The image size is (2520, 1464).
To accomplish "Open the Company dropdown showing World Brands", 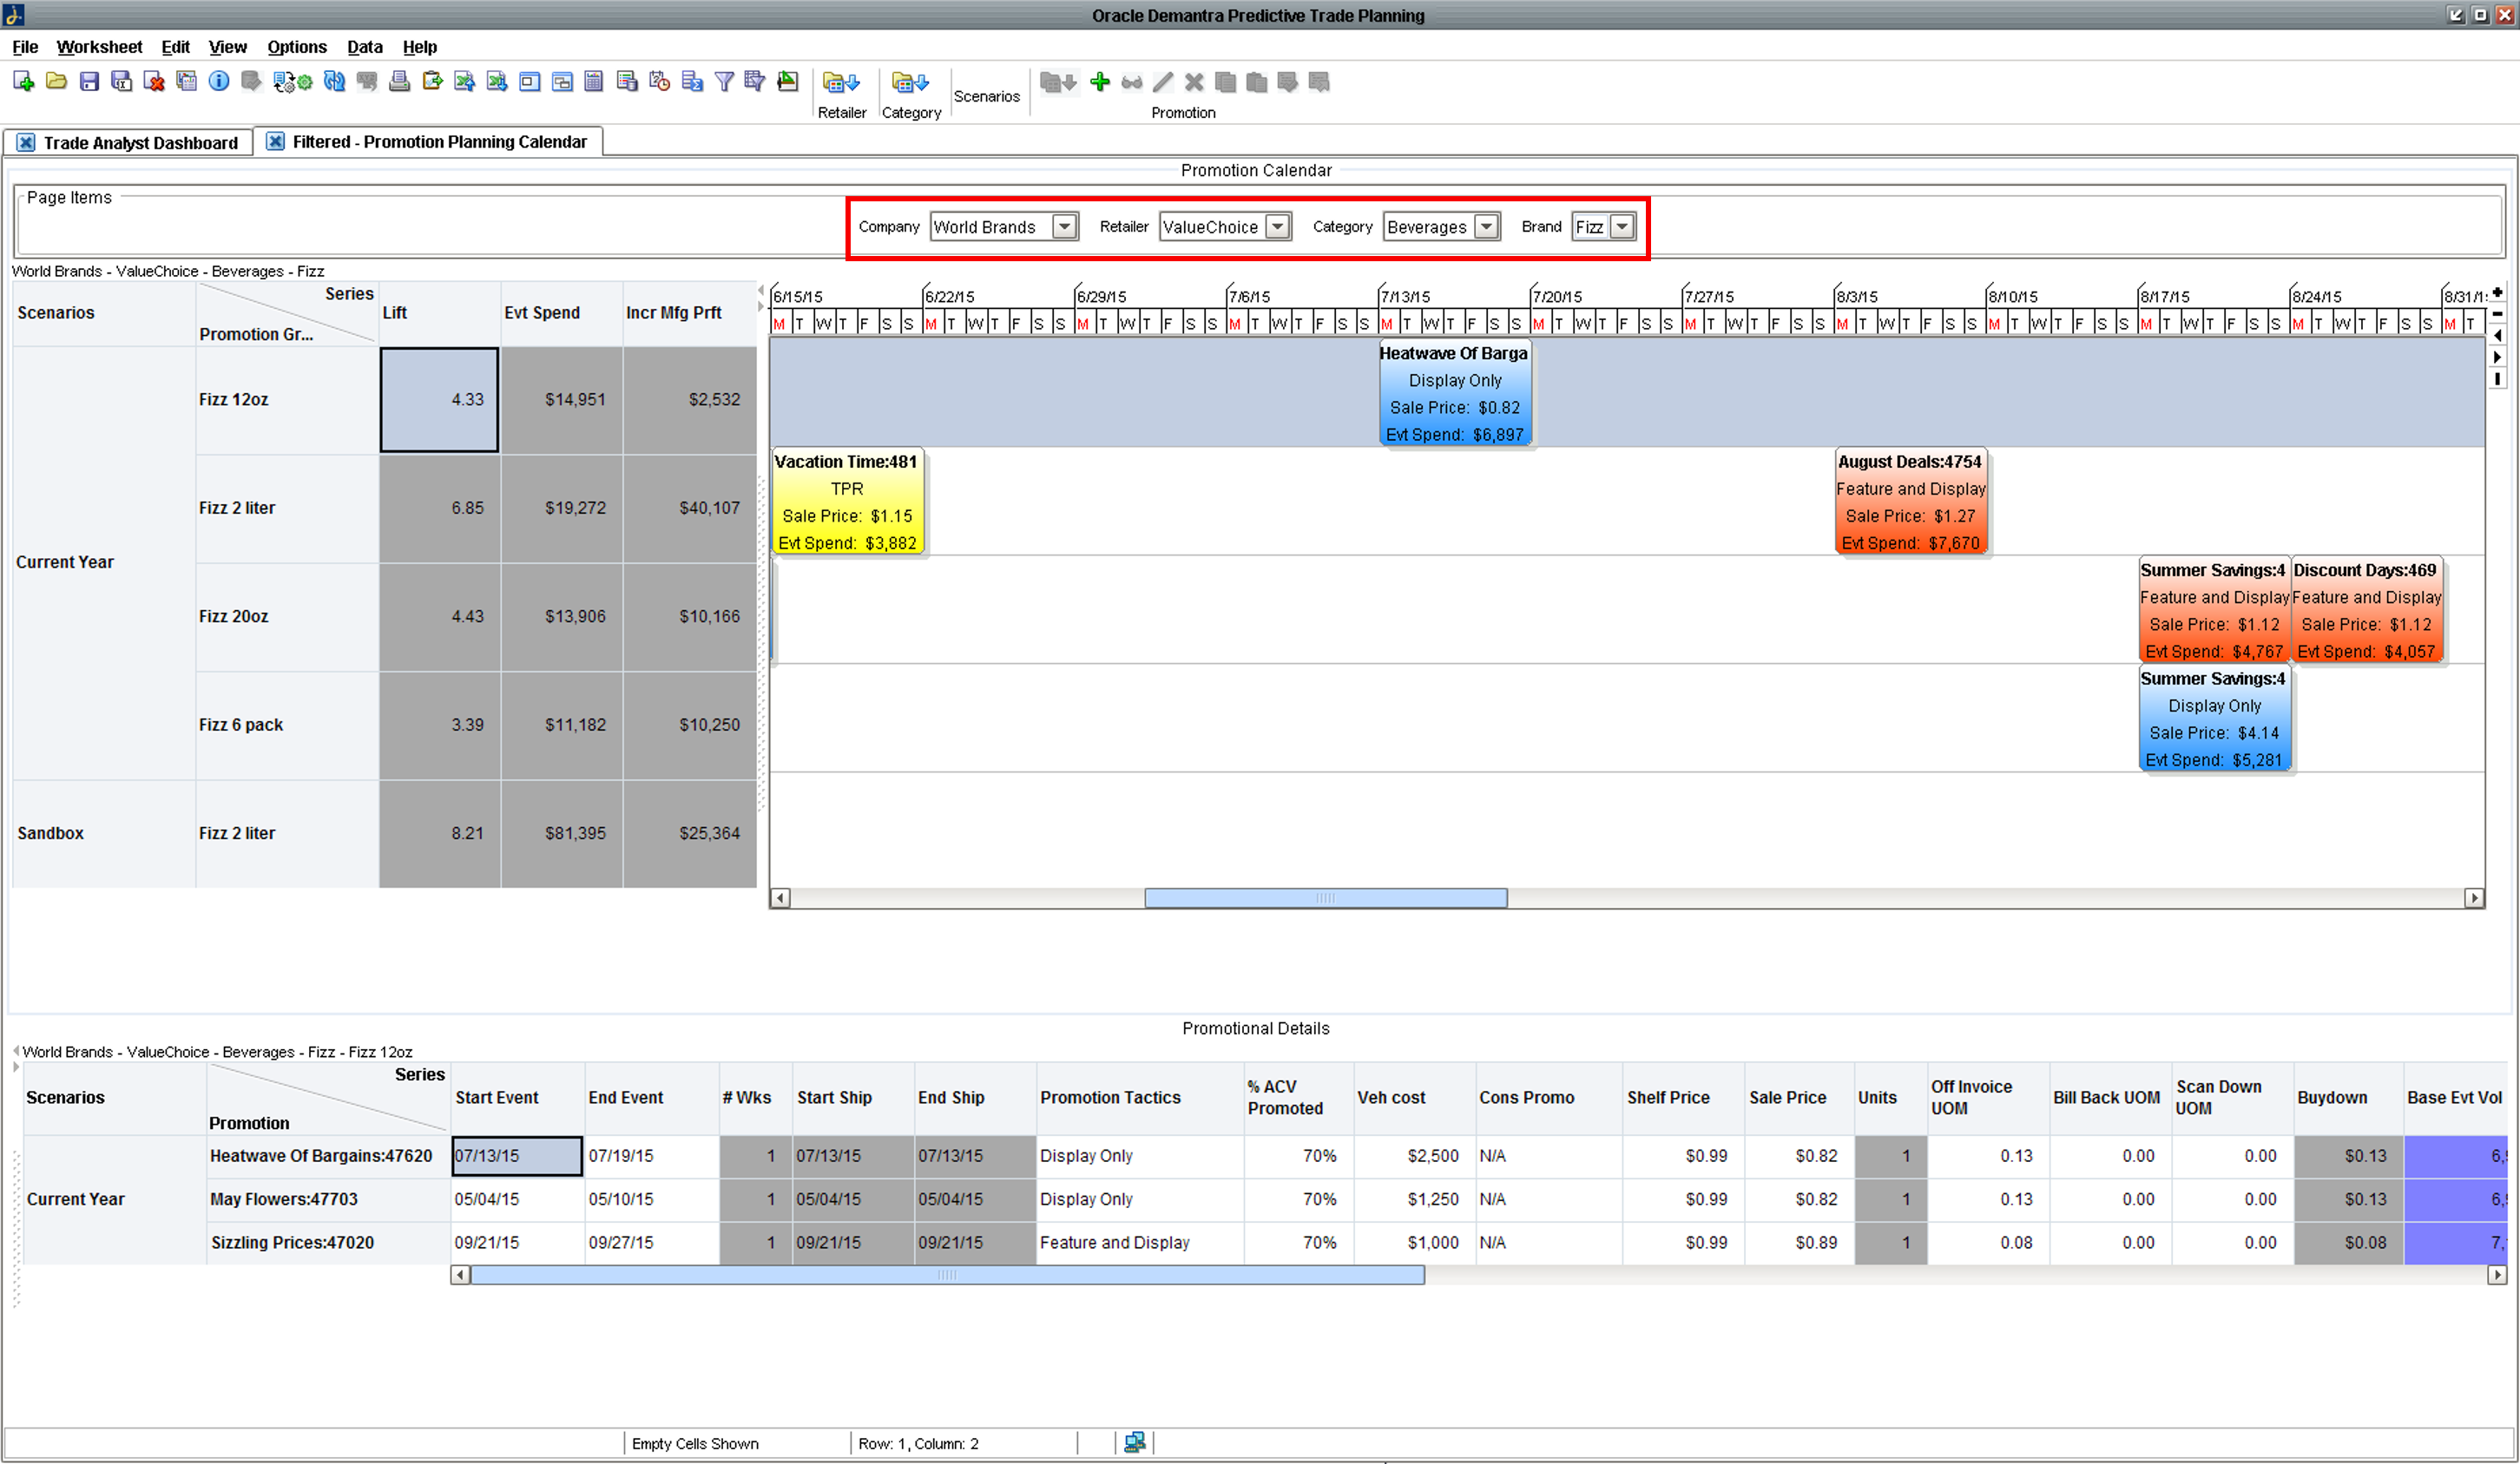I will tap(1065, 227).
